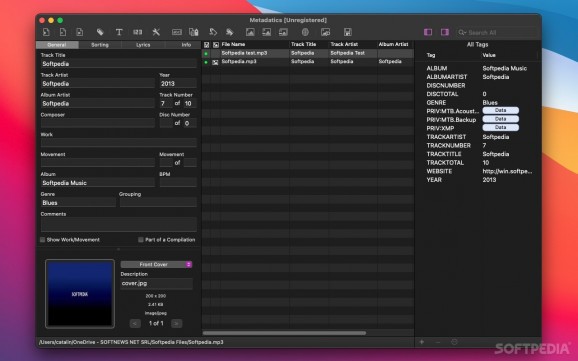Click the text field rename toolbar icon
The image size is (578, 361).
(x=177, y=32)
